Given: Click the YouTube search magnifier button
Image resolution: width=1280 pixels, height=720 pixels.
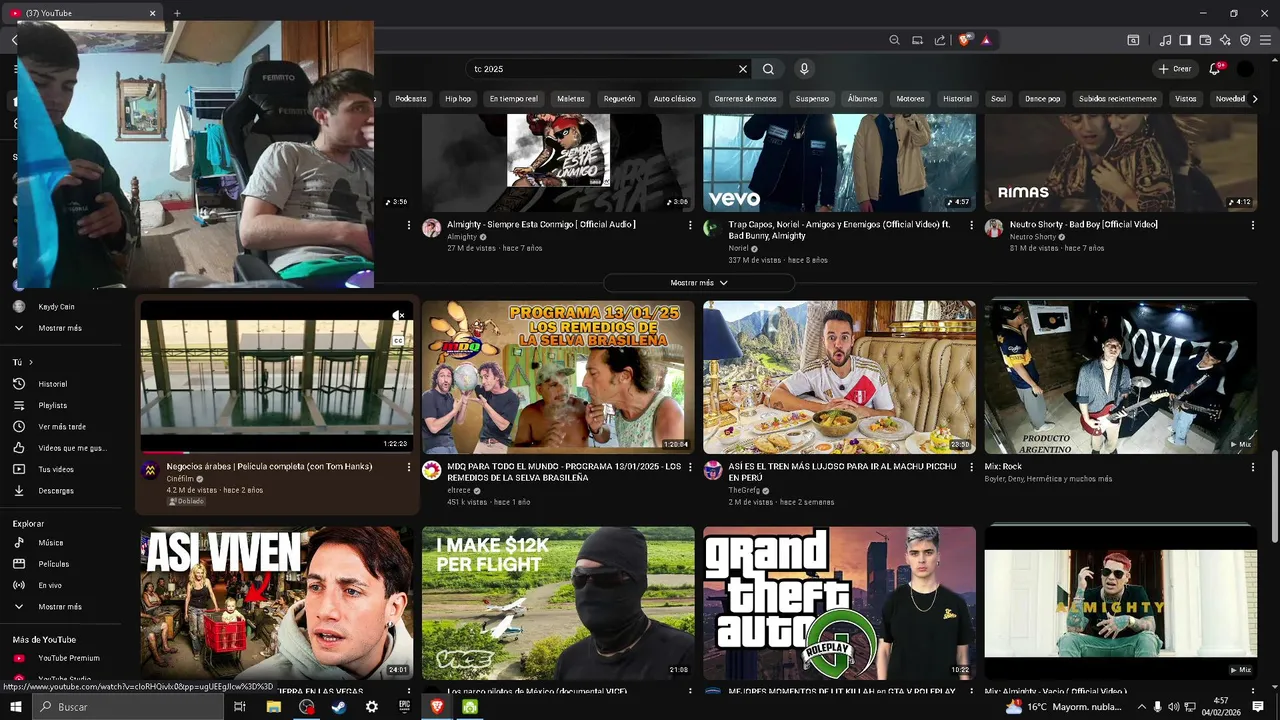Looking at the screenshot, I should pos(768,69).
